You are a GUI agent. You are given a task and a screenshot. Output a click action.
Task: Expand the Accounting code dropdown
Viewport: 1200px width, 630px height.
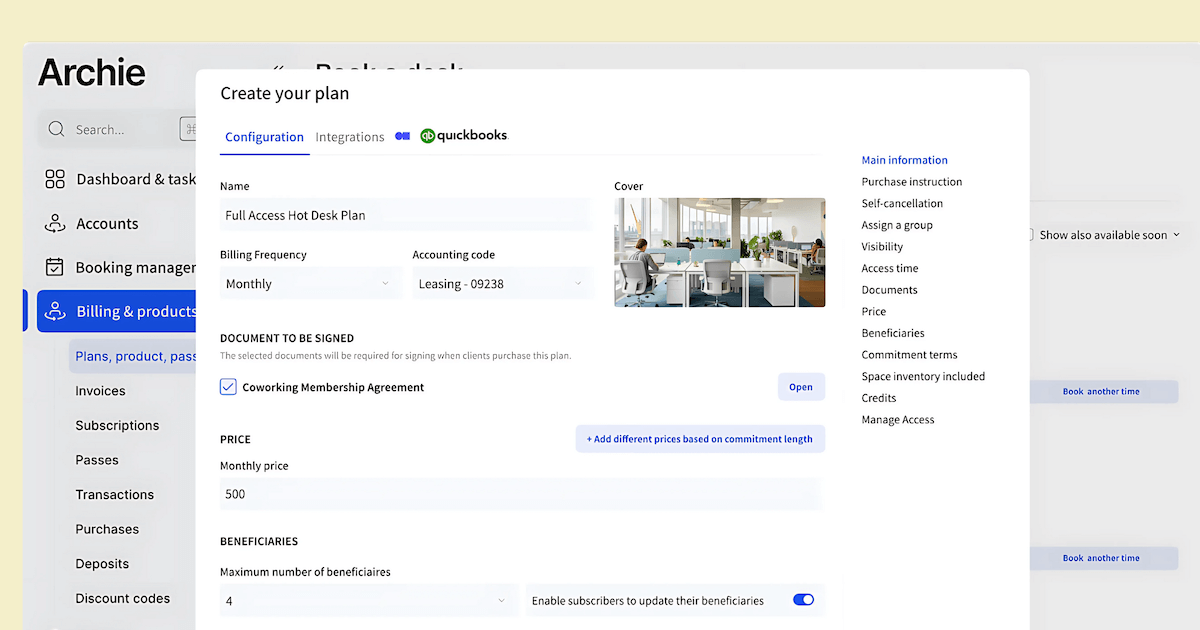[500, 284]
